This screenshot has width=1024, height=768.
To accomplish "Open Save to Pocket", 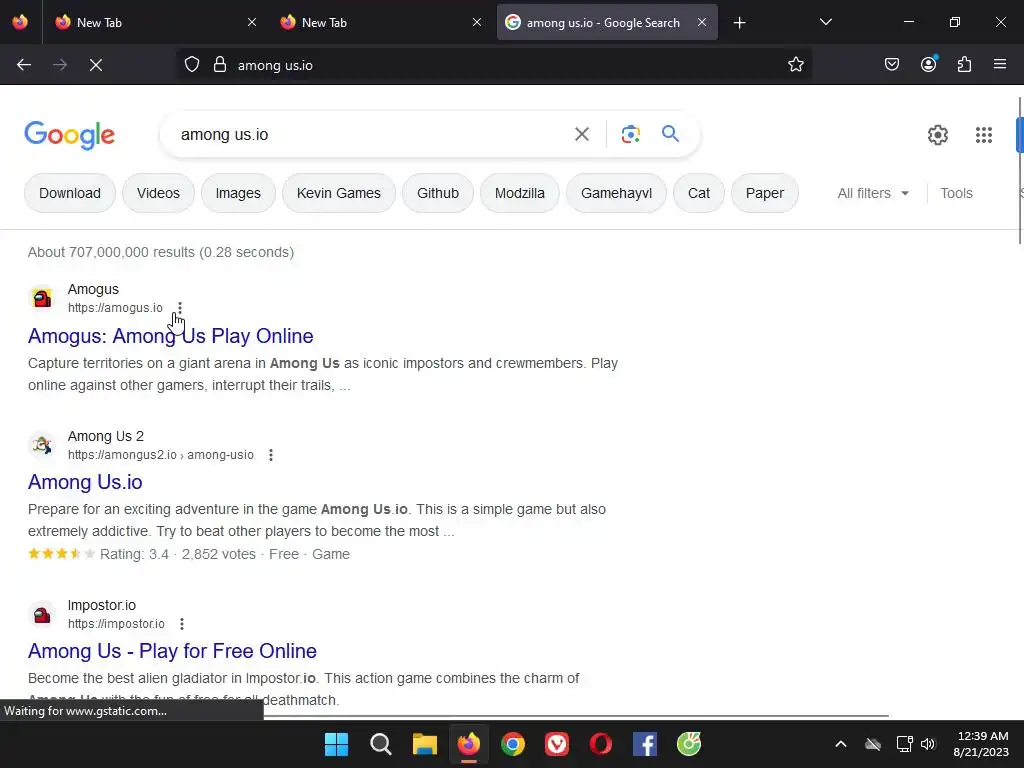I will click(x=891, y=65).
